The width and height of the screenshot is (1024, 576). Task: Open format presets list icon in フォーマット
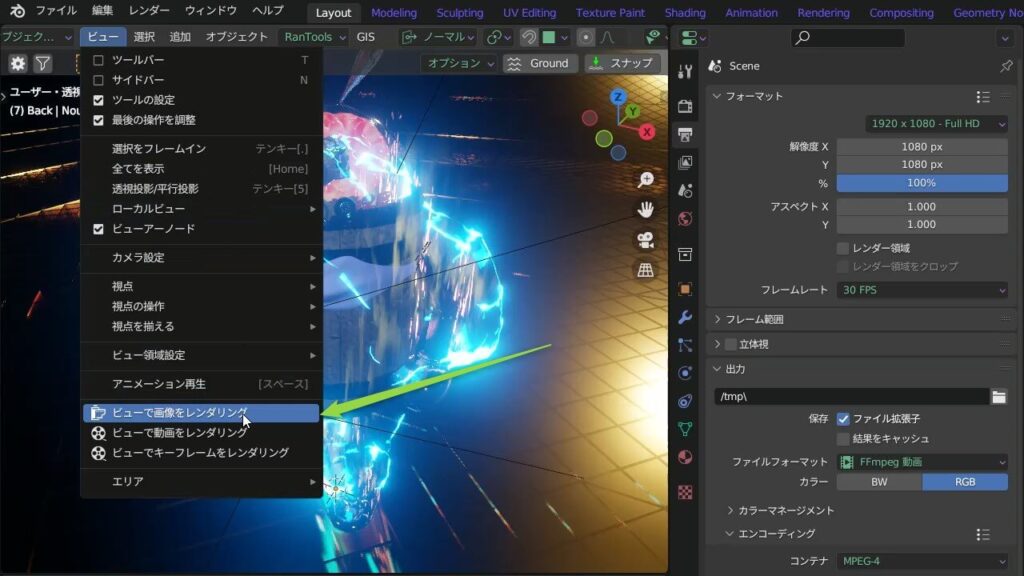983,97
